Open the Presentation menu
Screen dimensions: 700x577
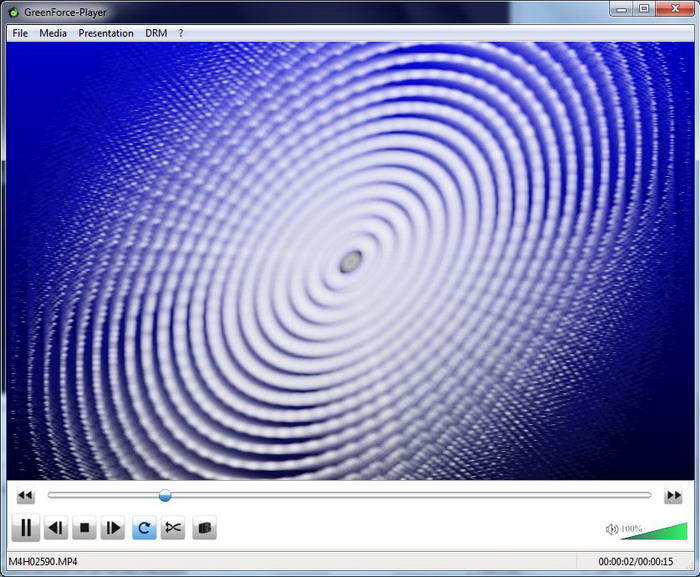[x=106, y=33]
